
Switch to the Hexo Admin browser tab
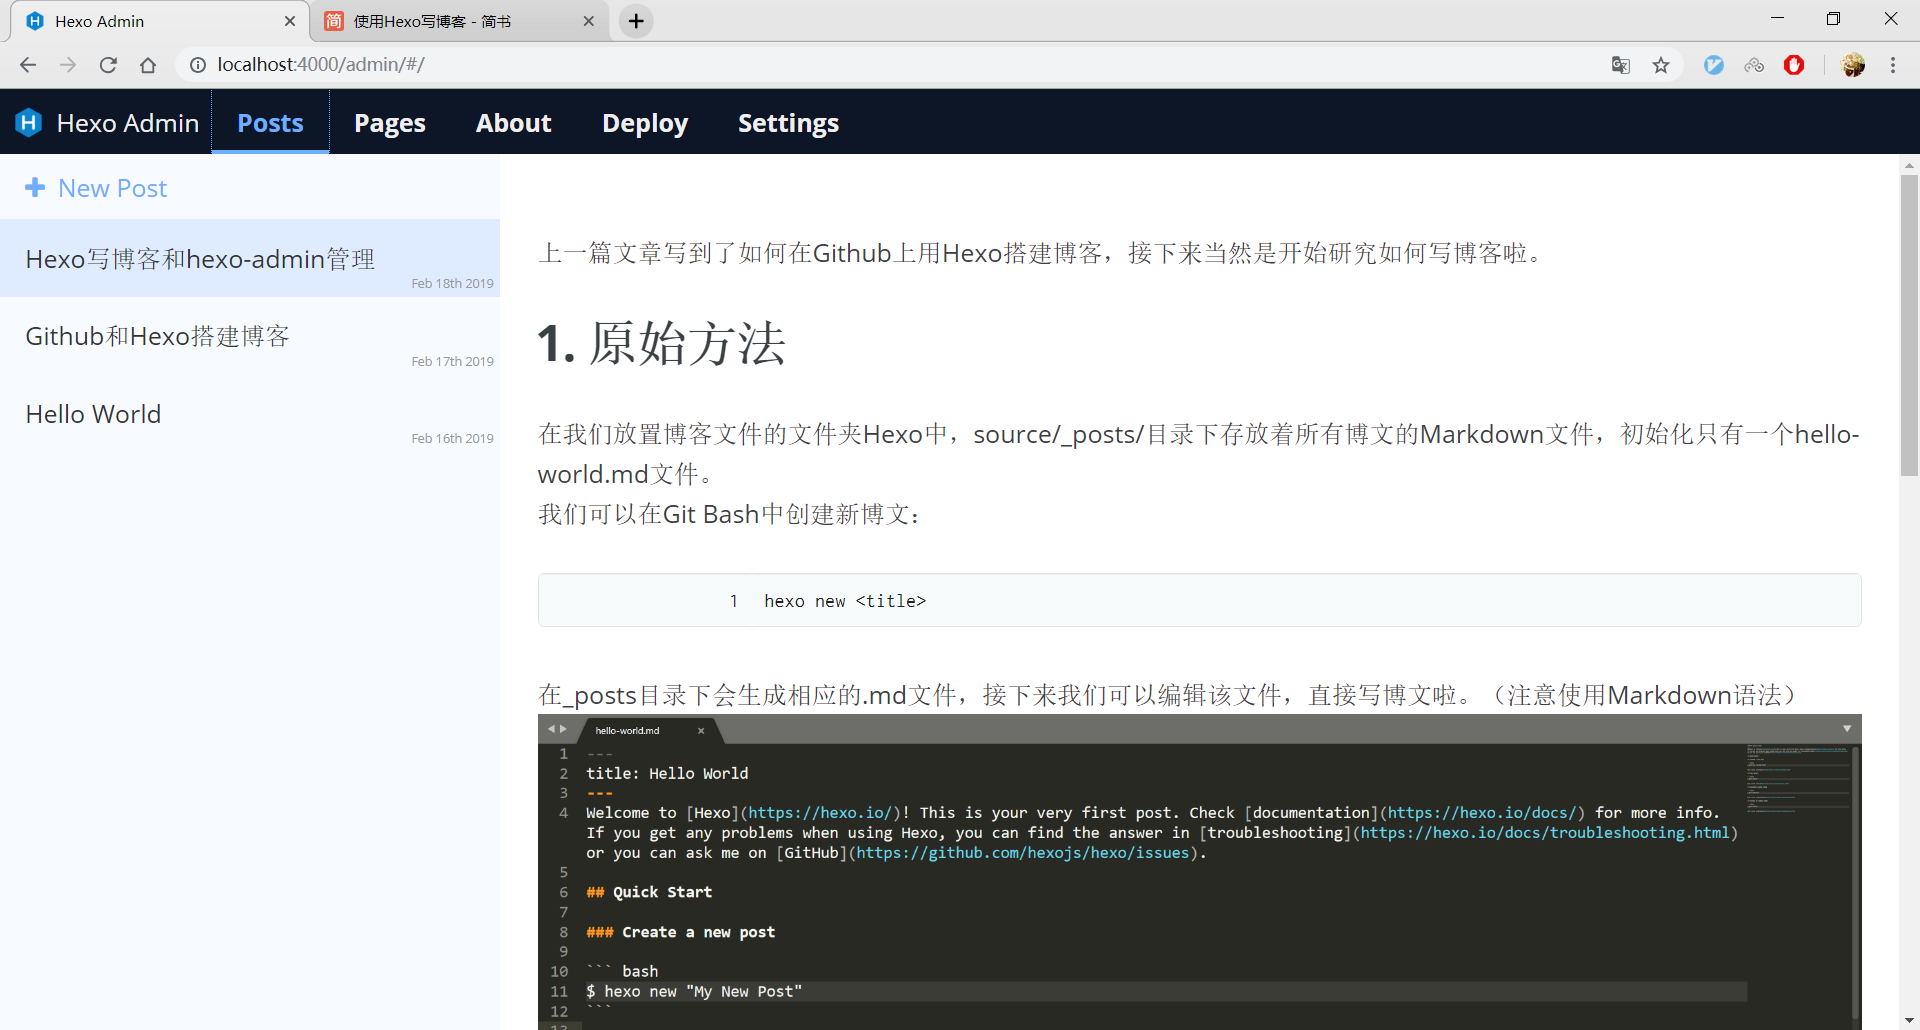click(160, 21)
